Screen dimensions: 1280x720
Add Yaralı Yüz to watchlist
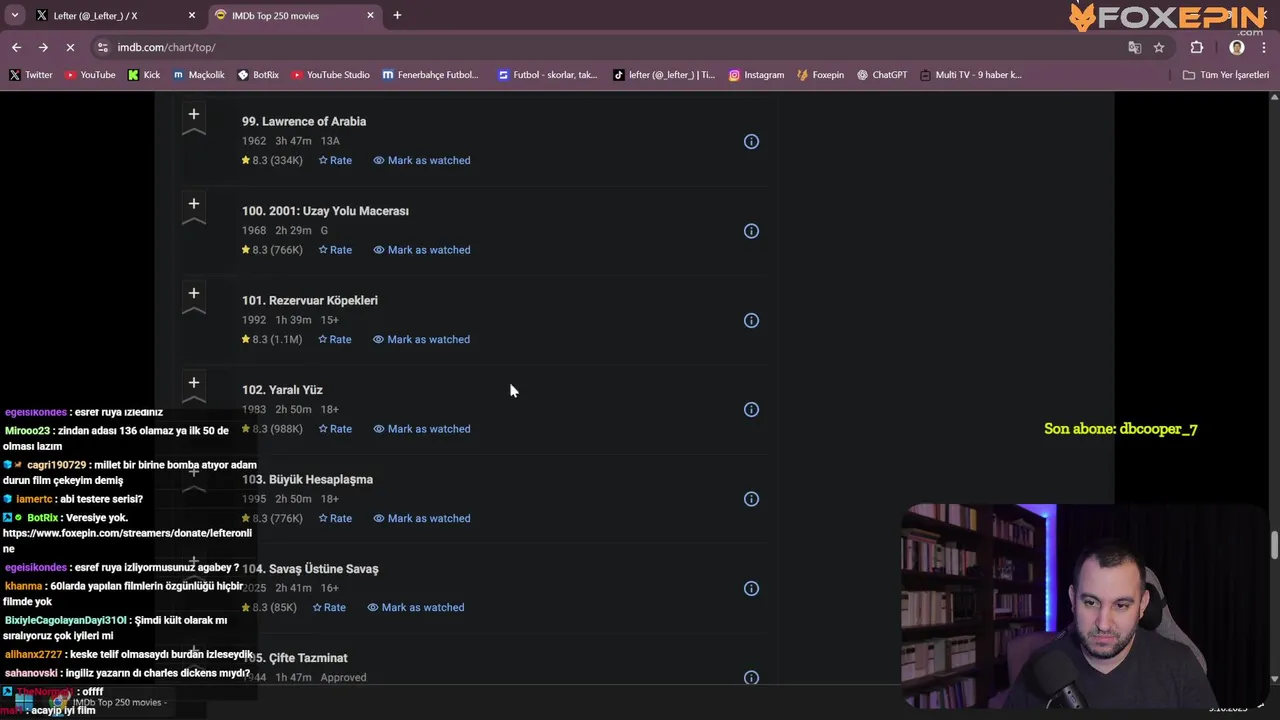pyautogui.click(x=194, y=385)
